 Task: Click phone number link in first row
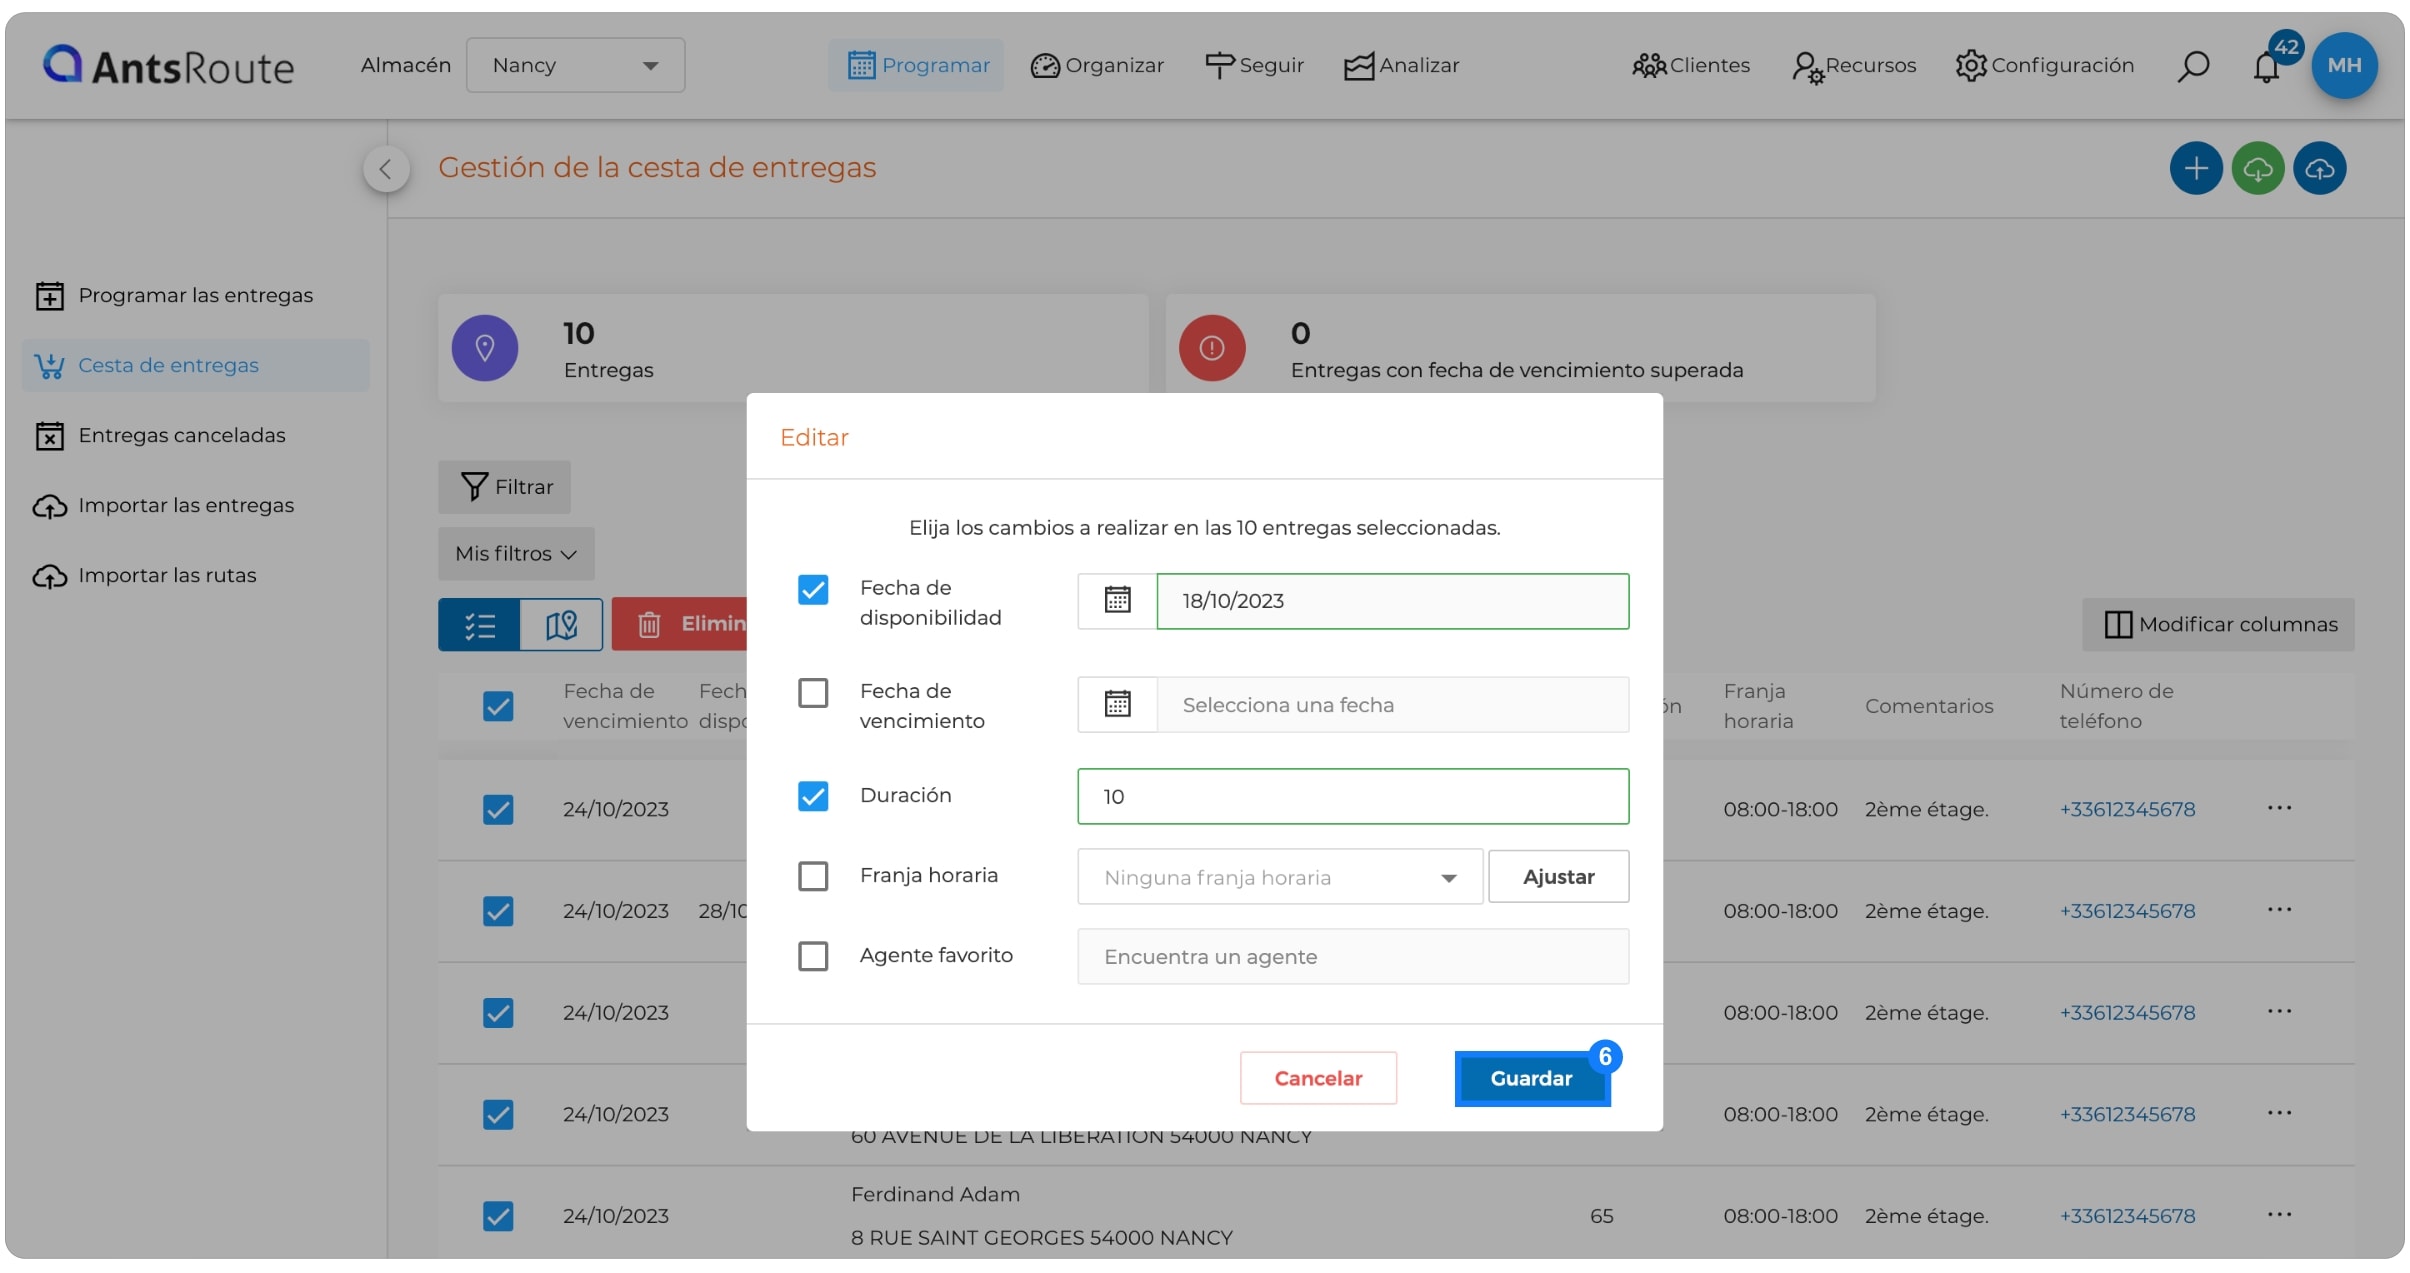pyautogui.click(x=2127, y=809)
